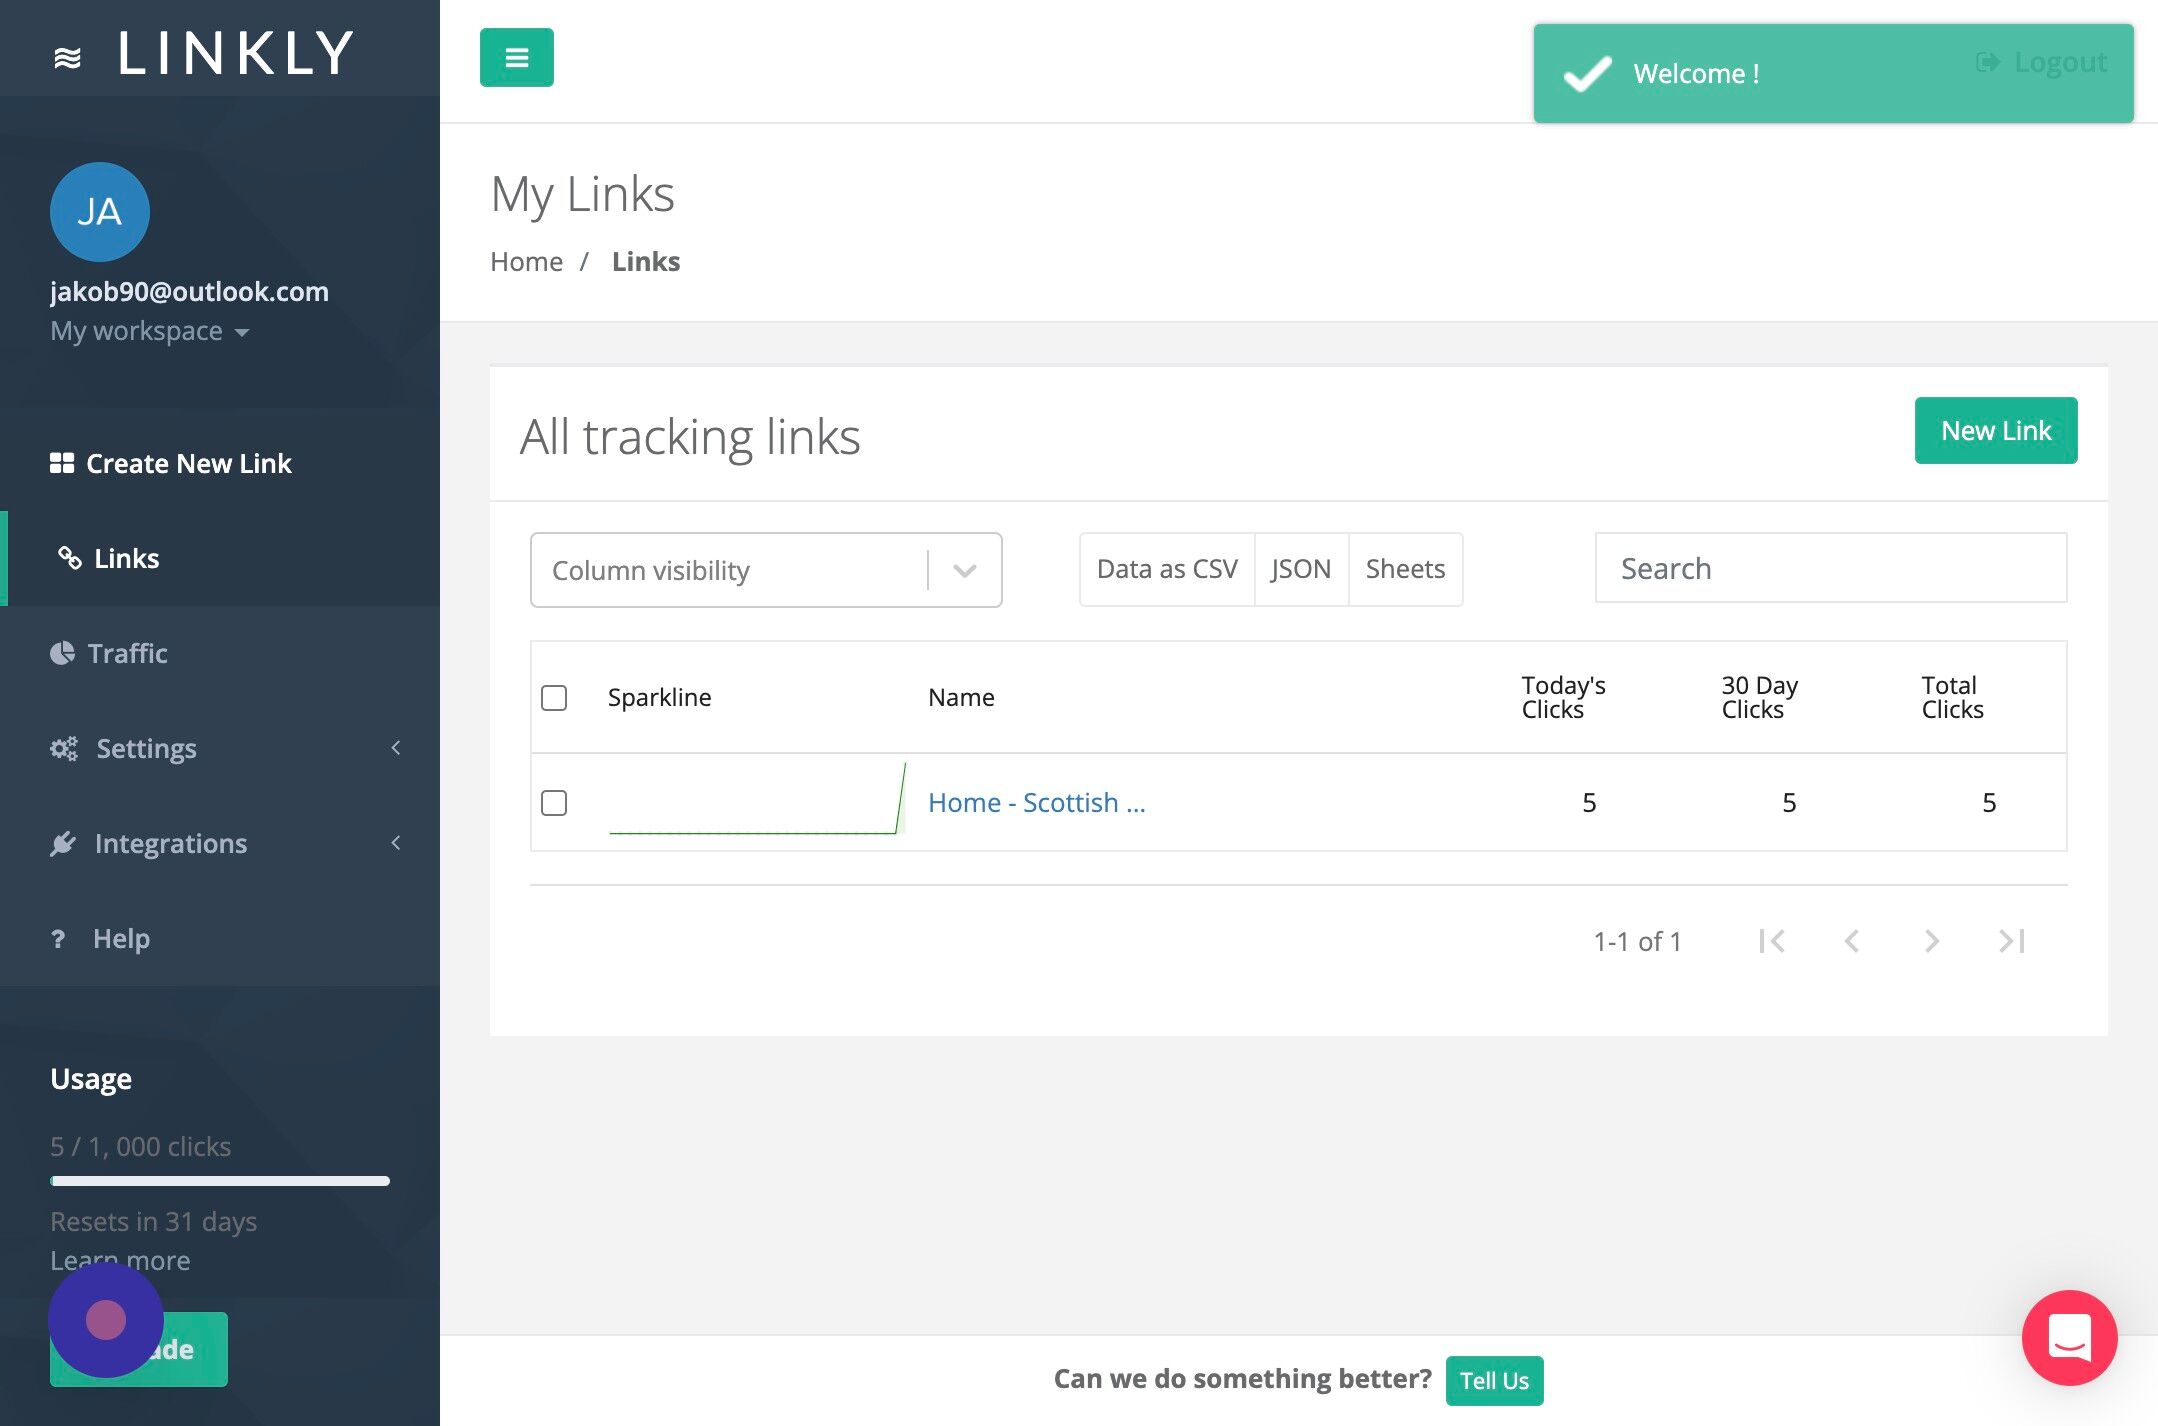
Task: Click the next page arrow
Action: click(x=1931, y=941)
